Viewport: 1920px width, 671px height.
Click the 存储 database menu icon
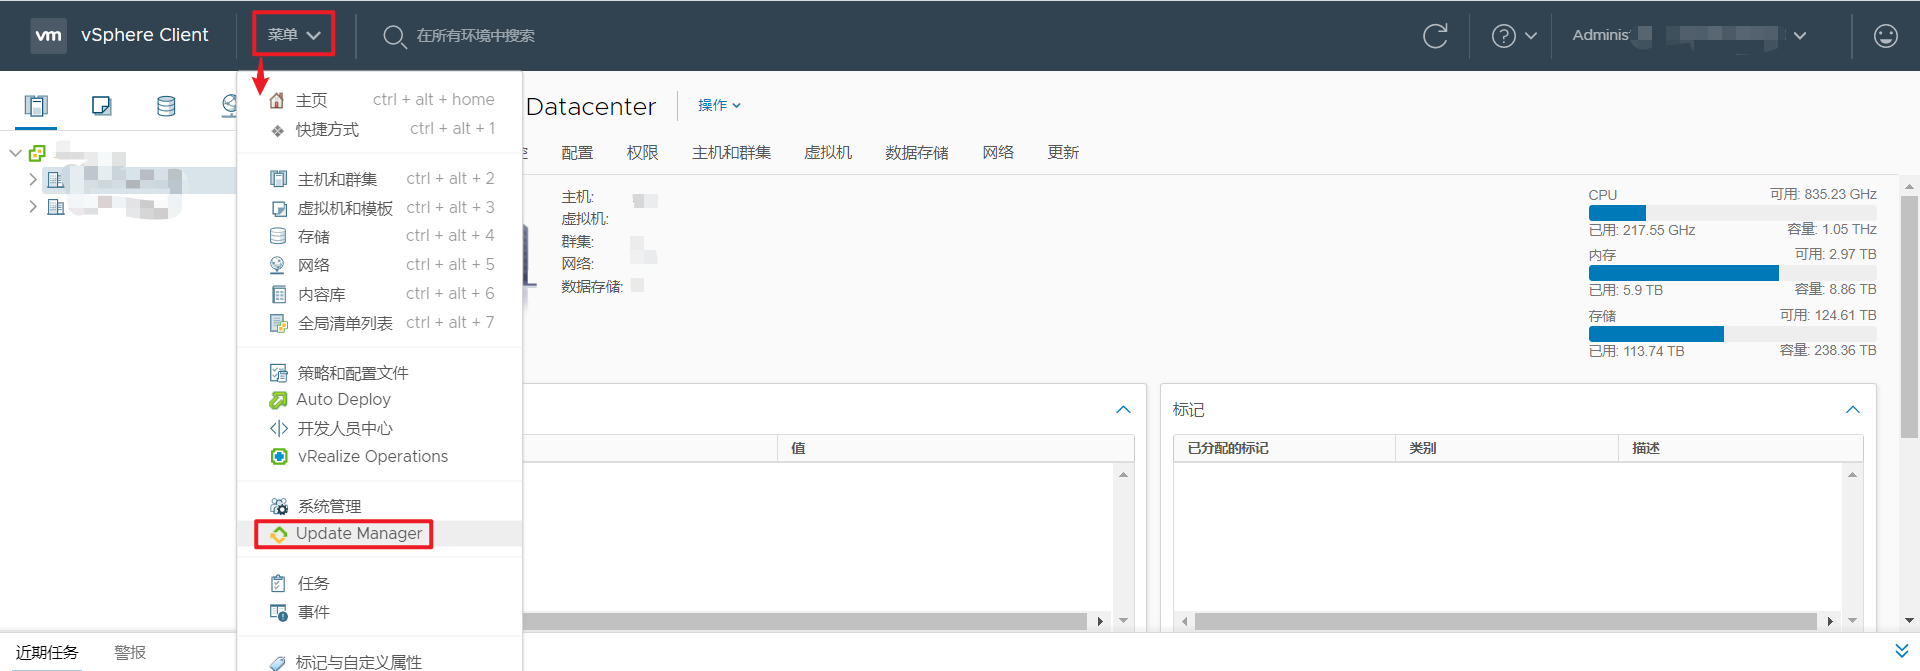pos(278,236)
